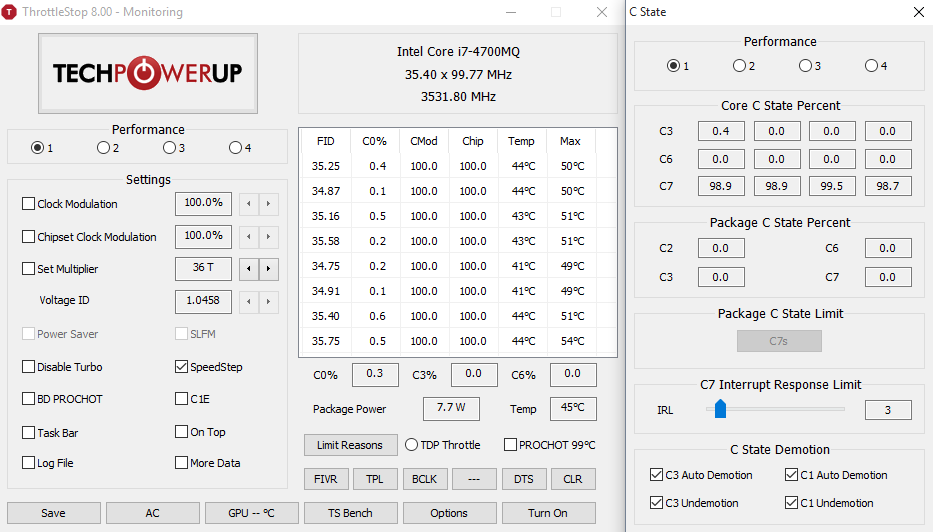Close the ThrottleStop main window
Image resolution: width=933 pixels, height=532 pixels.
pos(602,12)
